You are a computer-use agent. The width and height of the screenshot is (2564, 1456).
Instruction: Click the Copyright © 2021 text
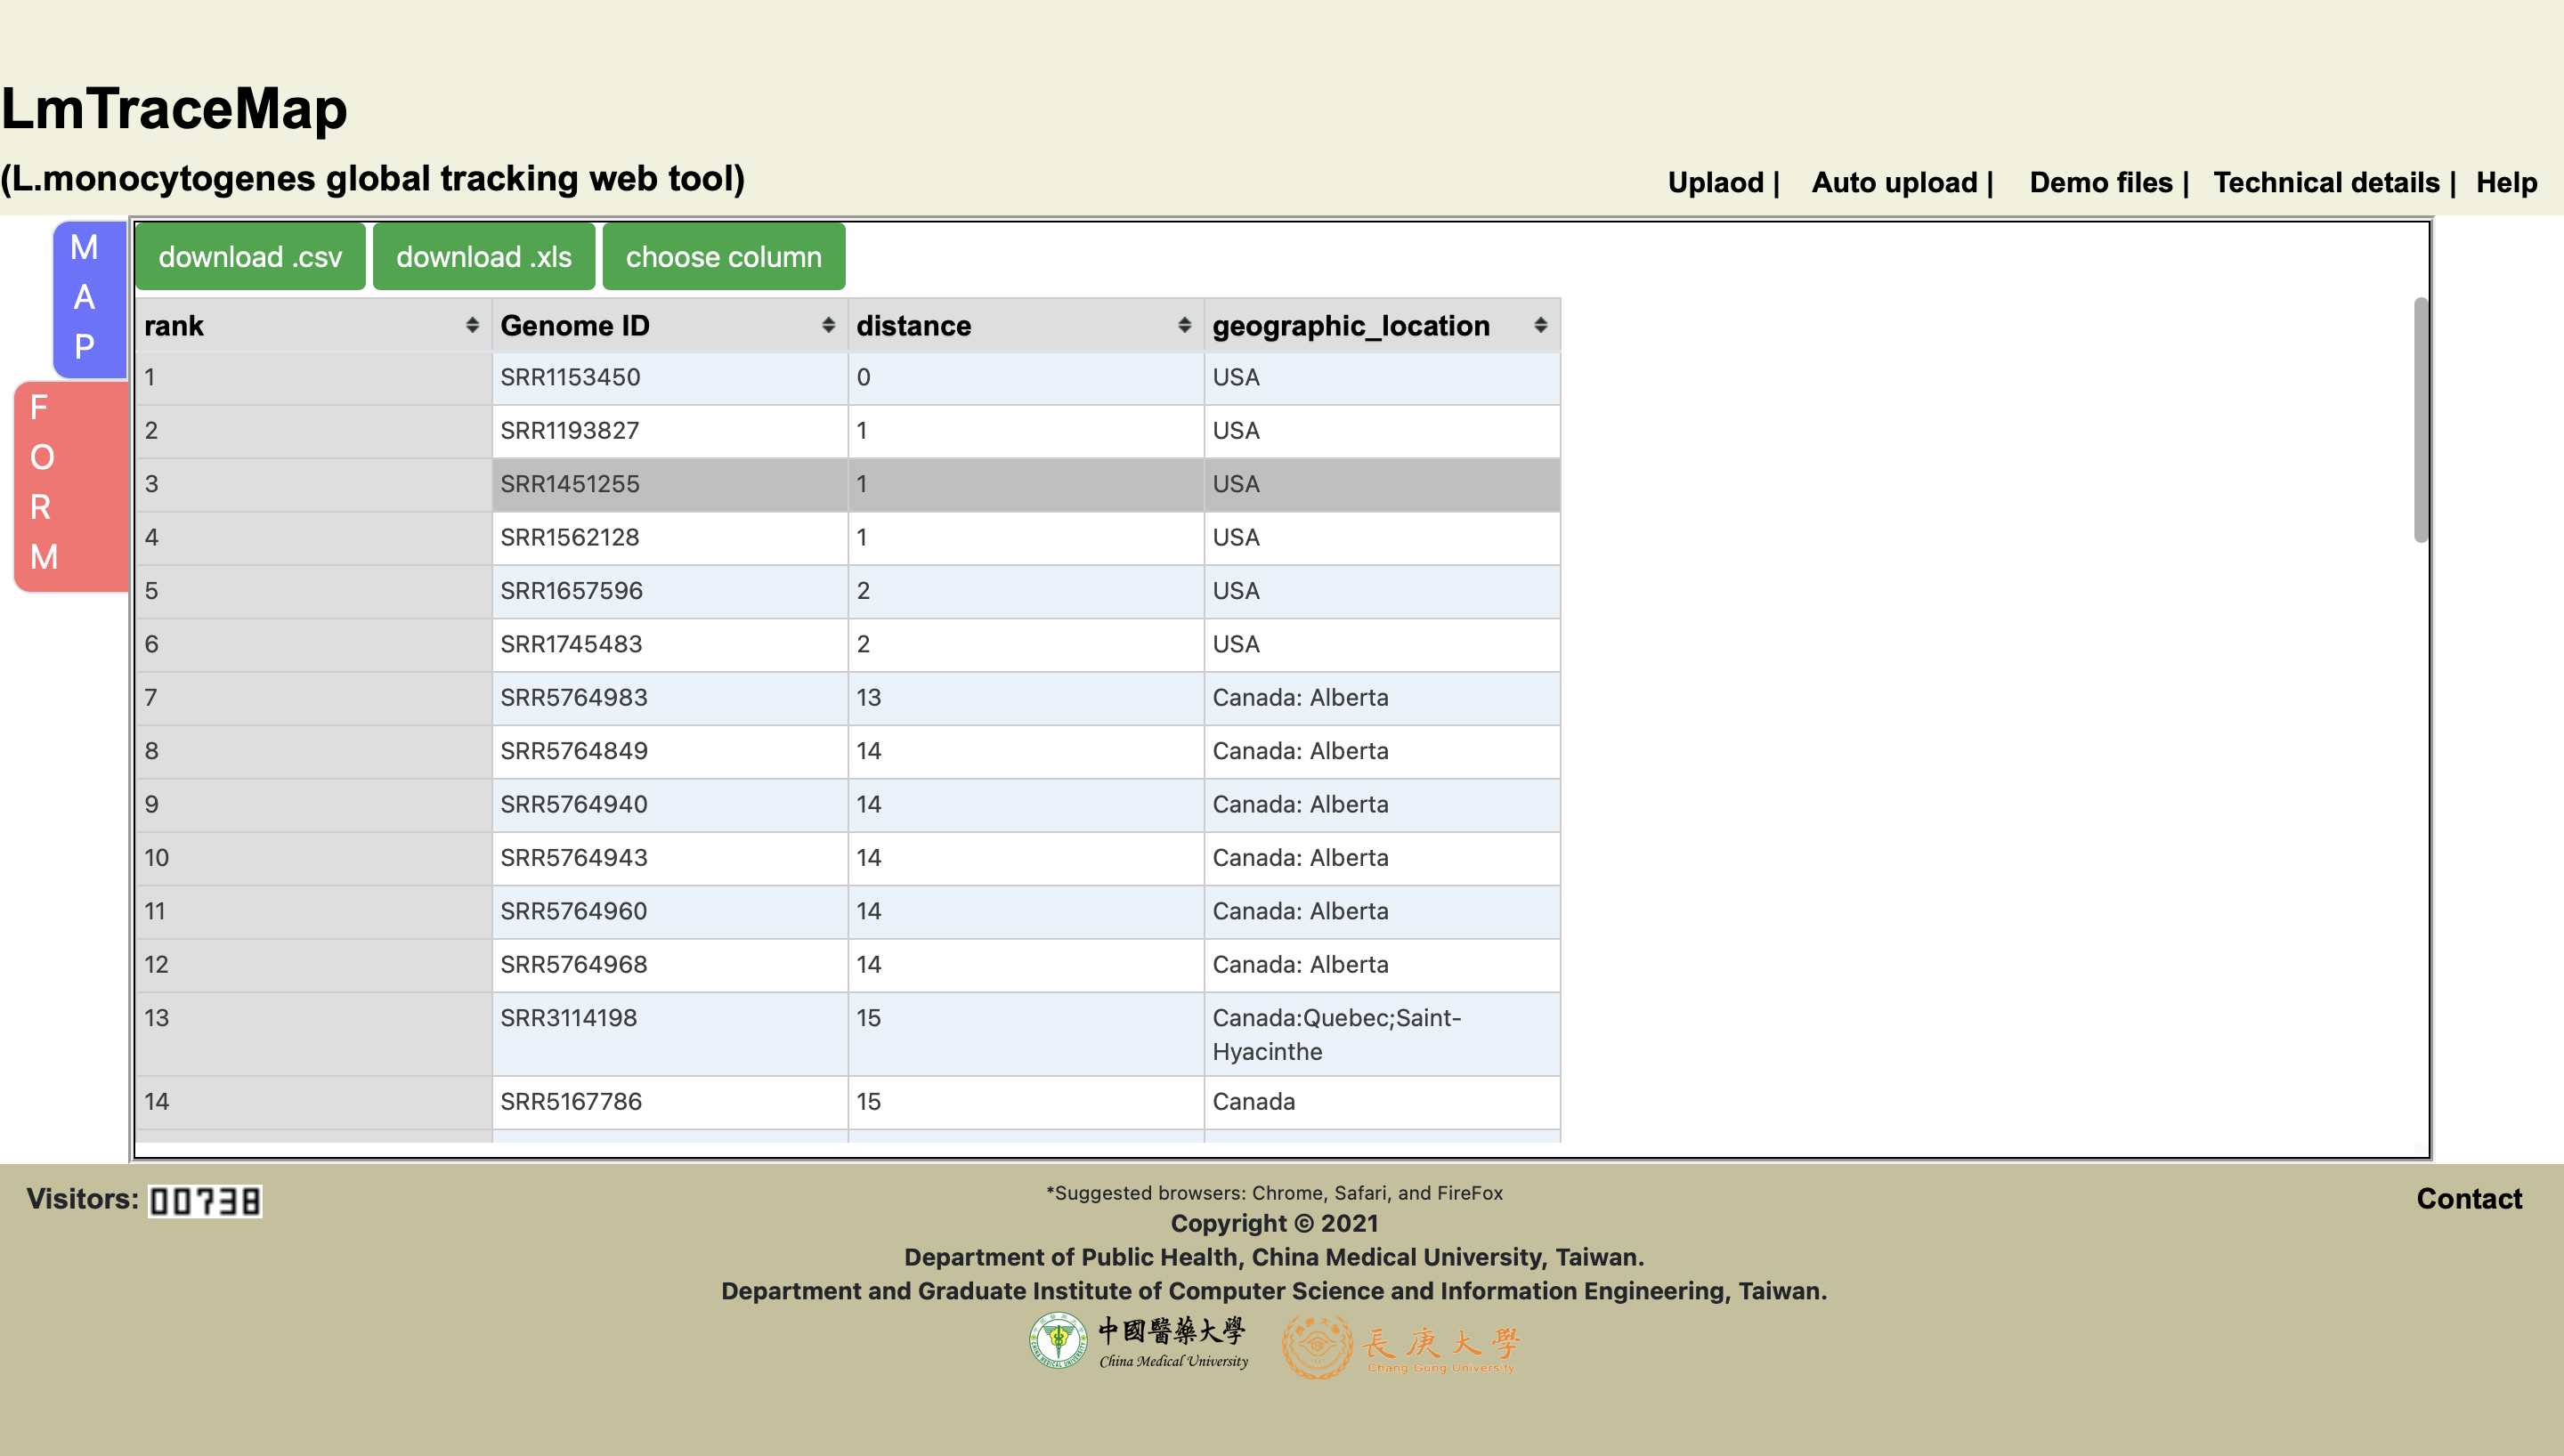(1274, 1223)
